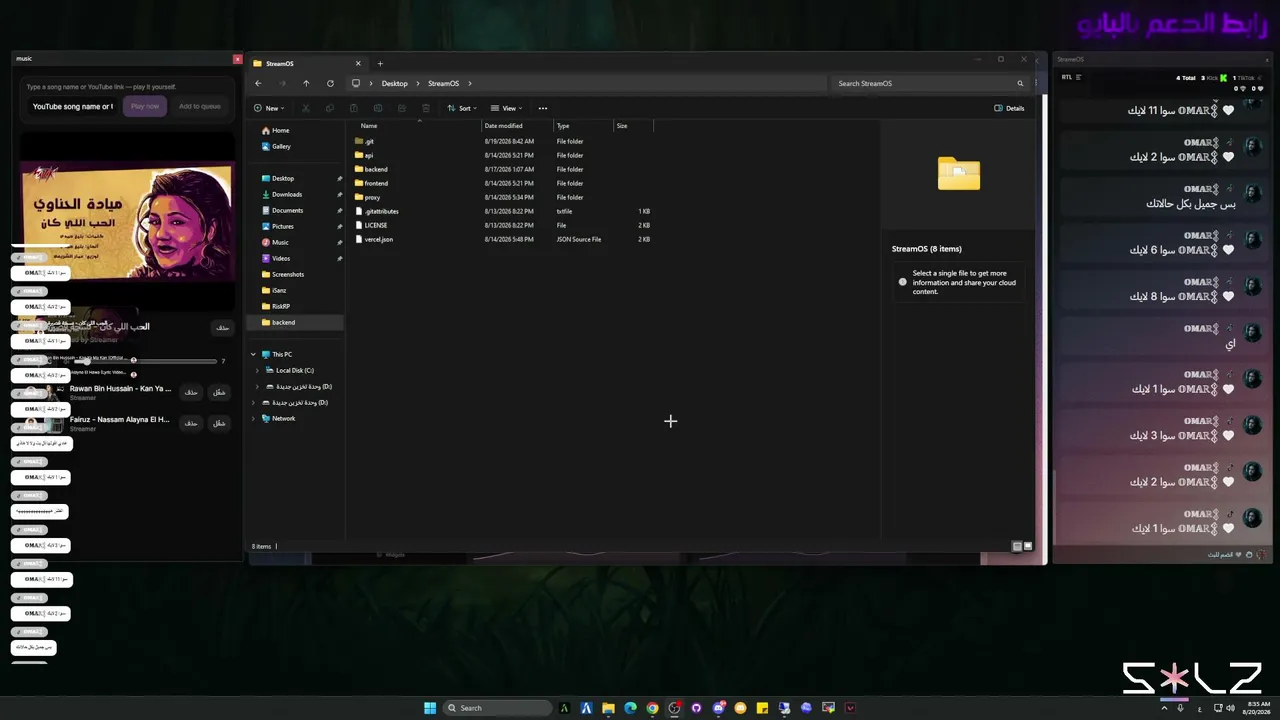
Task: Expand the Network tree node
Action: point(253,418)
